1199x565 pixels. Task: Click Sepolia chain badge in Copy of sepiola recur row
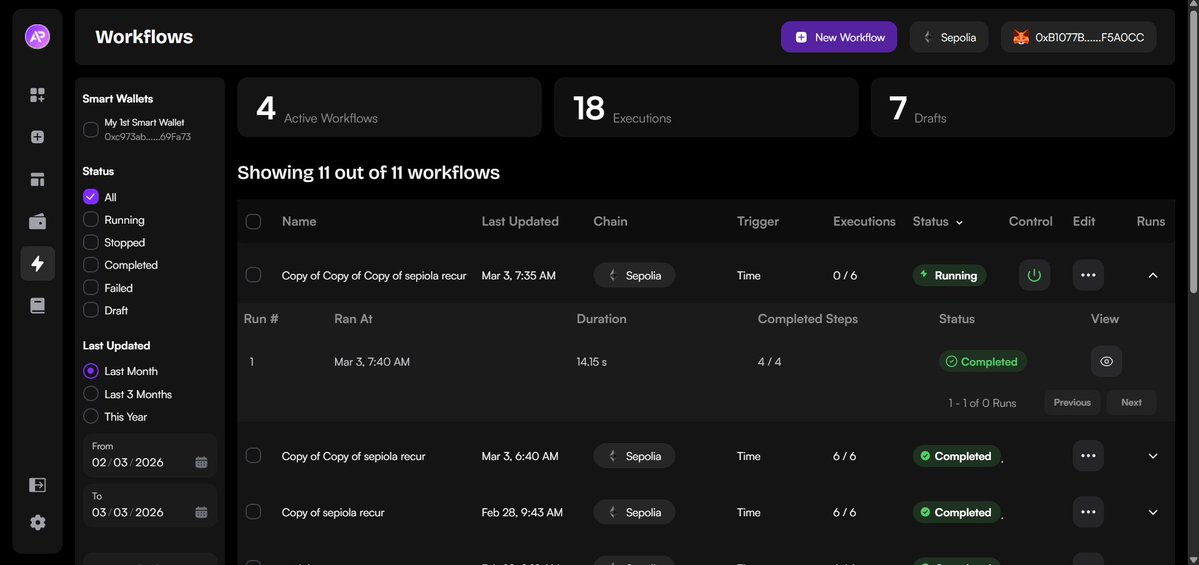634,512
